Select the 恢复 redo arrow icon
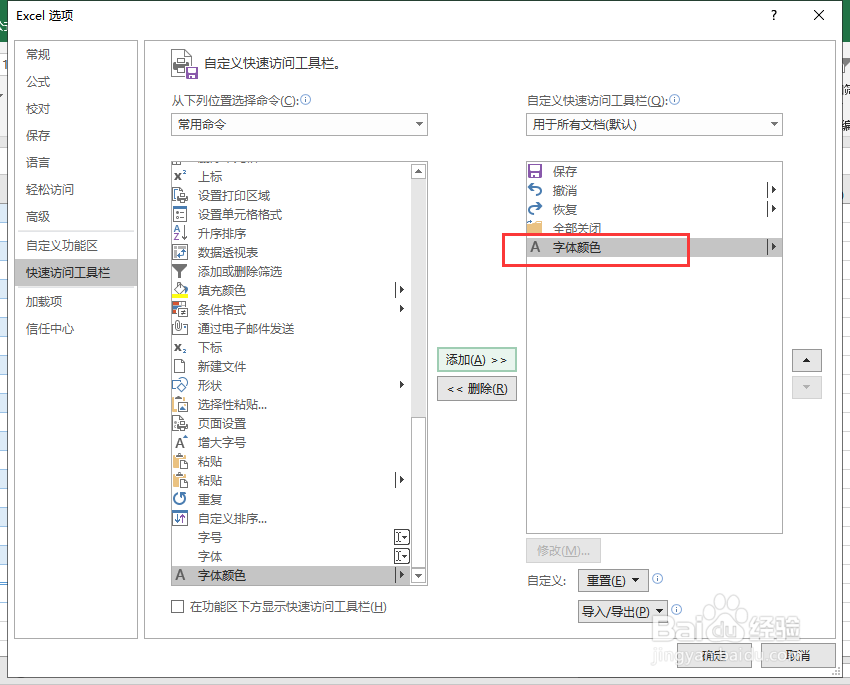The width and height of the screenshot is (850, 685). (535, 209)
